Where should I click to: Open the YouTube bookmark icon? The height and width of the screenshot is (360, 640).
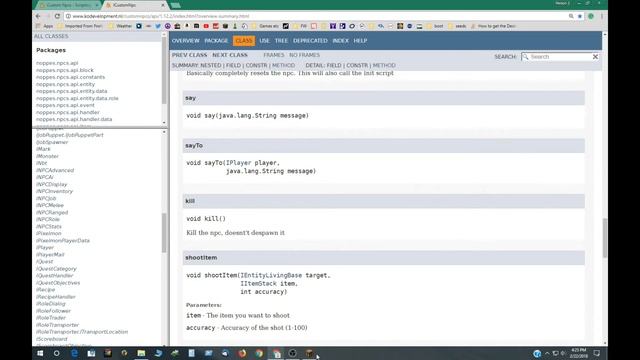coord(206,26)
